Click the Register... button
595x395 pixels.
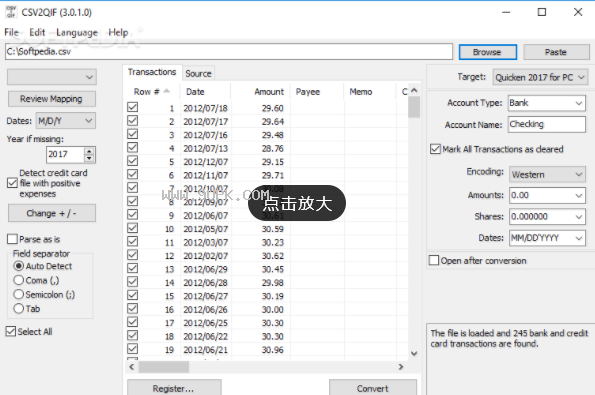pos(174,388)
